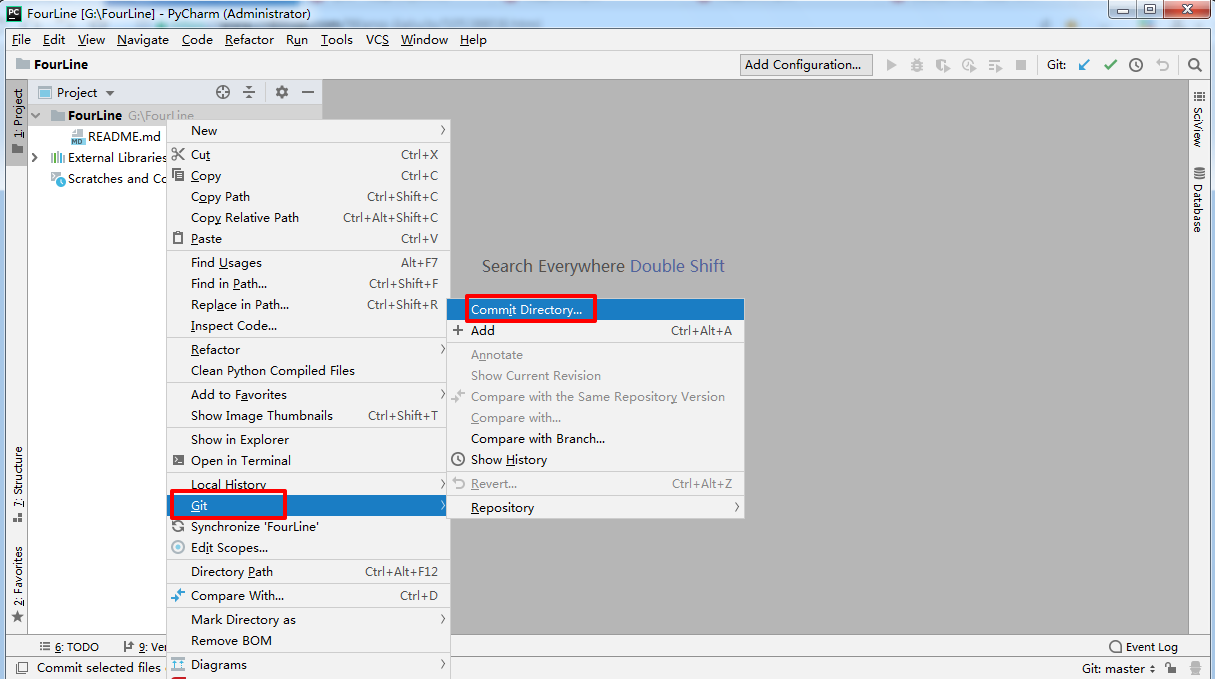The width and height of the screenshot is (1215, 679).
Task: Click the tool window toggle icon in status bar
Action: click(x=21, y=668)
